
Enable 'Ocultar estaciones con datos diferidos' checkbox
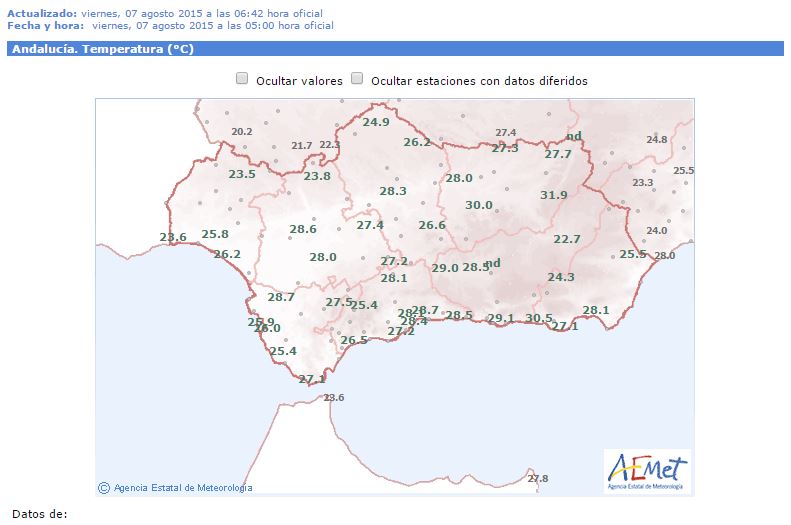tap(357, 79)
